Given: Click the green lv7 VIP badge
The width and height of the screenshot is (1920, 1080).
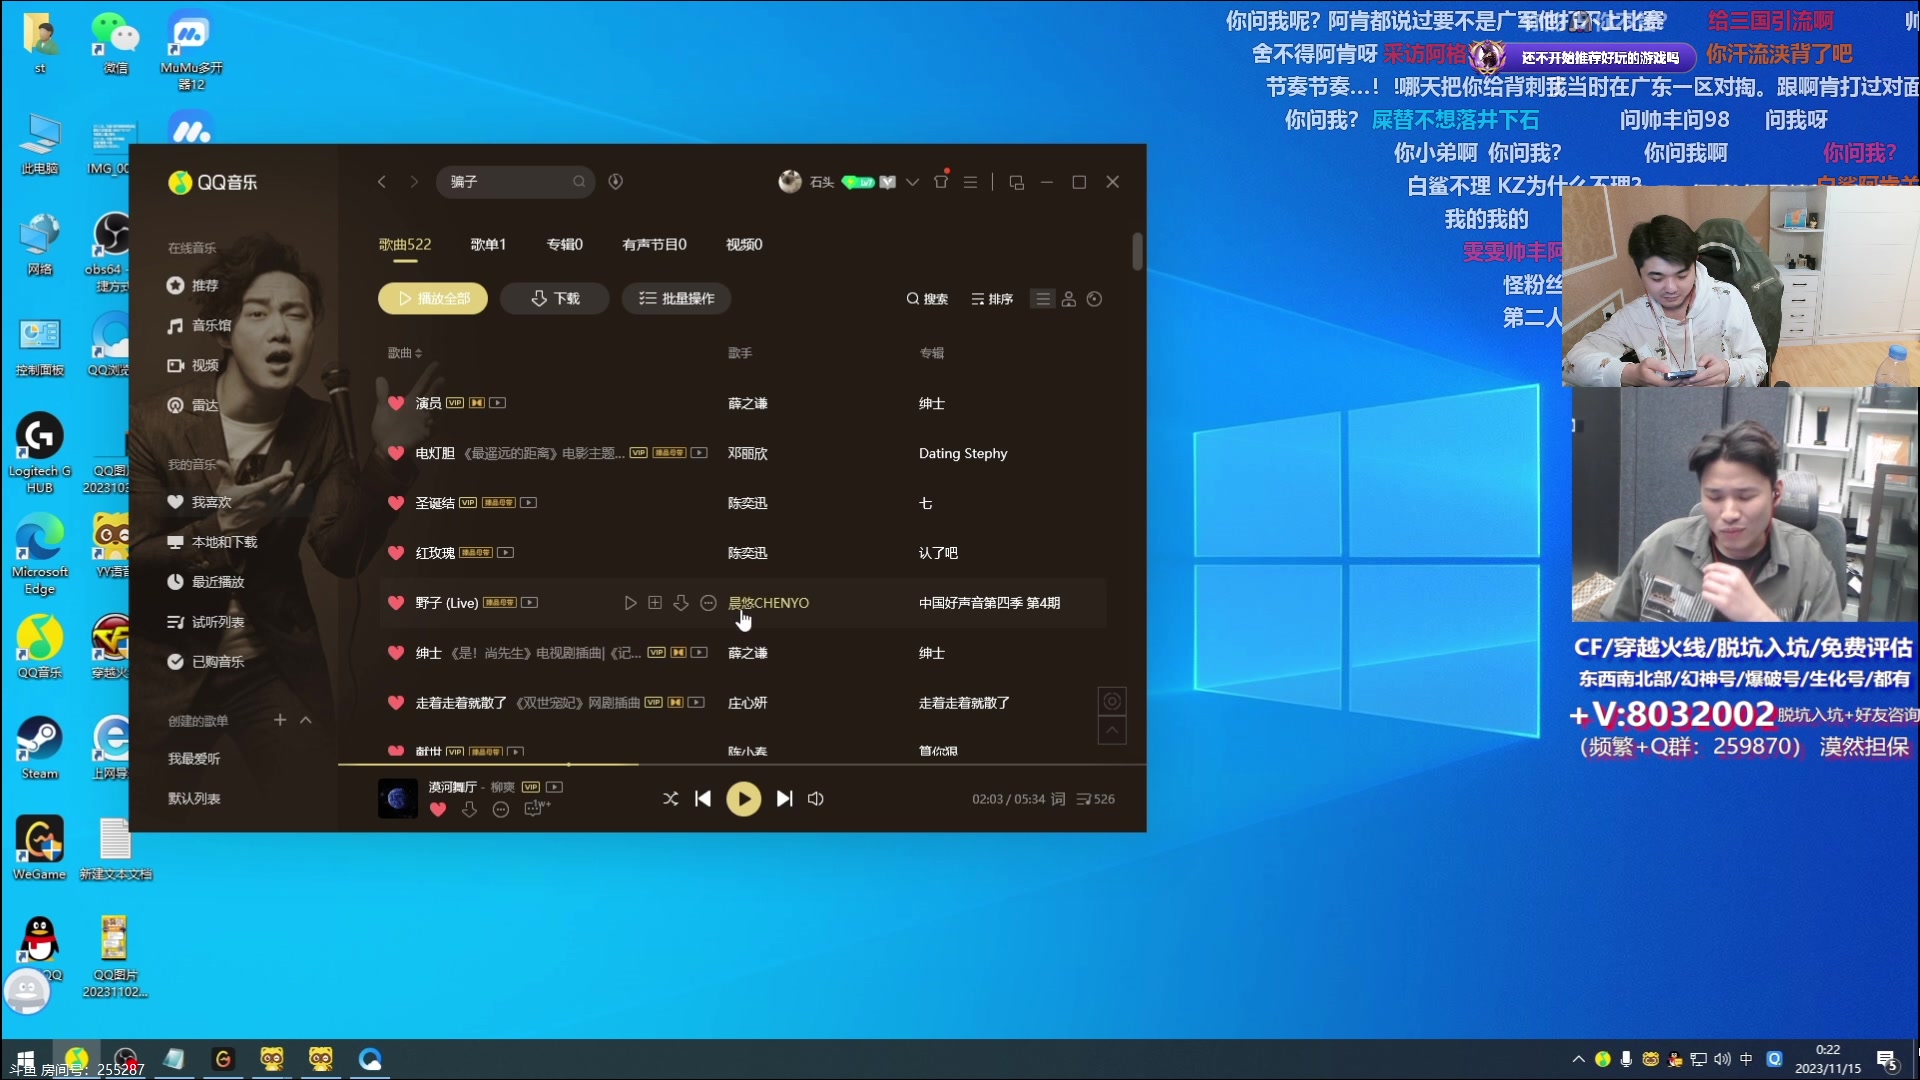Looking at the screenshot, I should (x=858, y=182).
